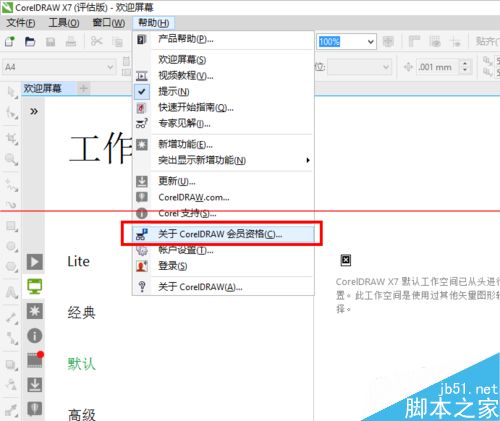Click the Gallery icon with red dot

(x=35, y=360)
